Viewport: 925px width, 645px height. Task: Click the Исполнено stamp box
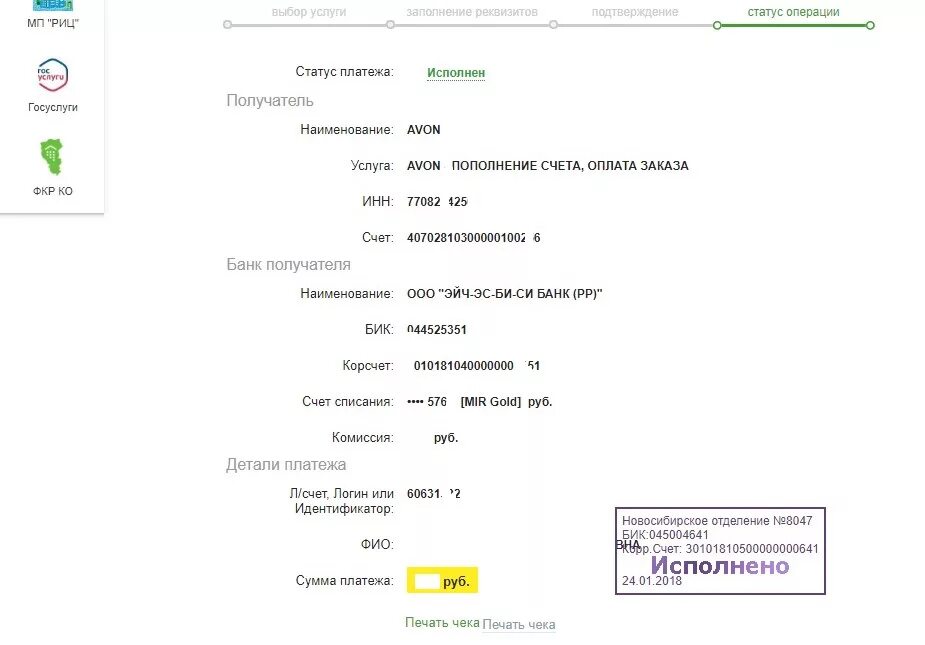(720, 551)
